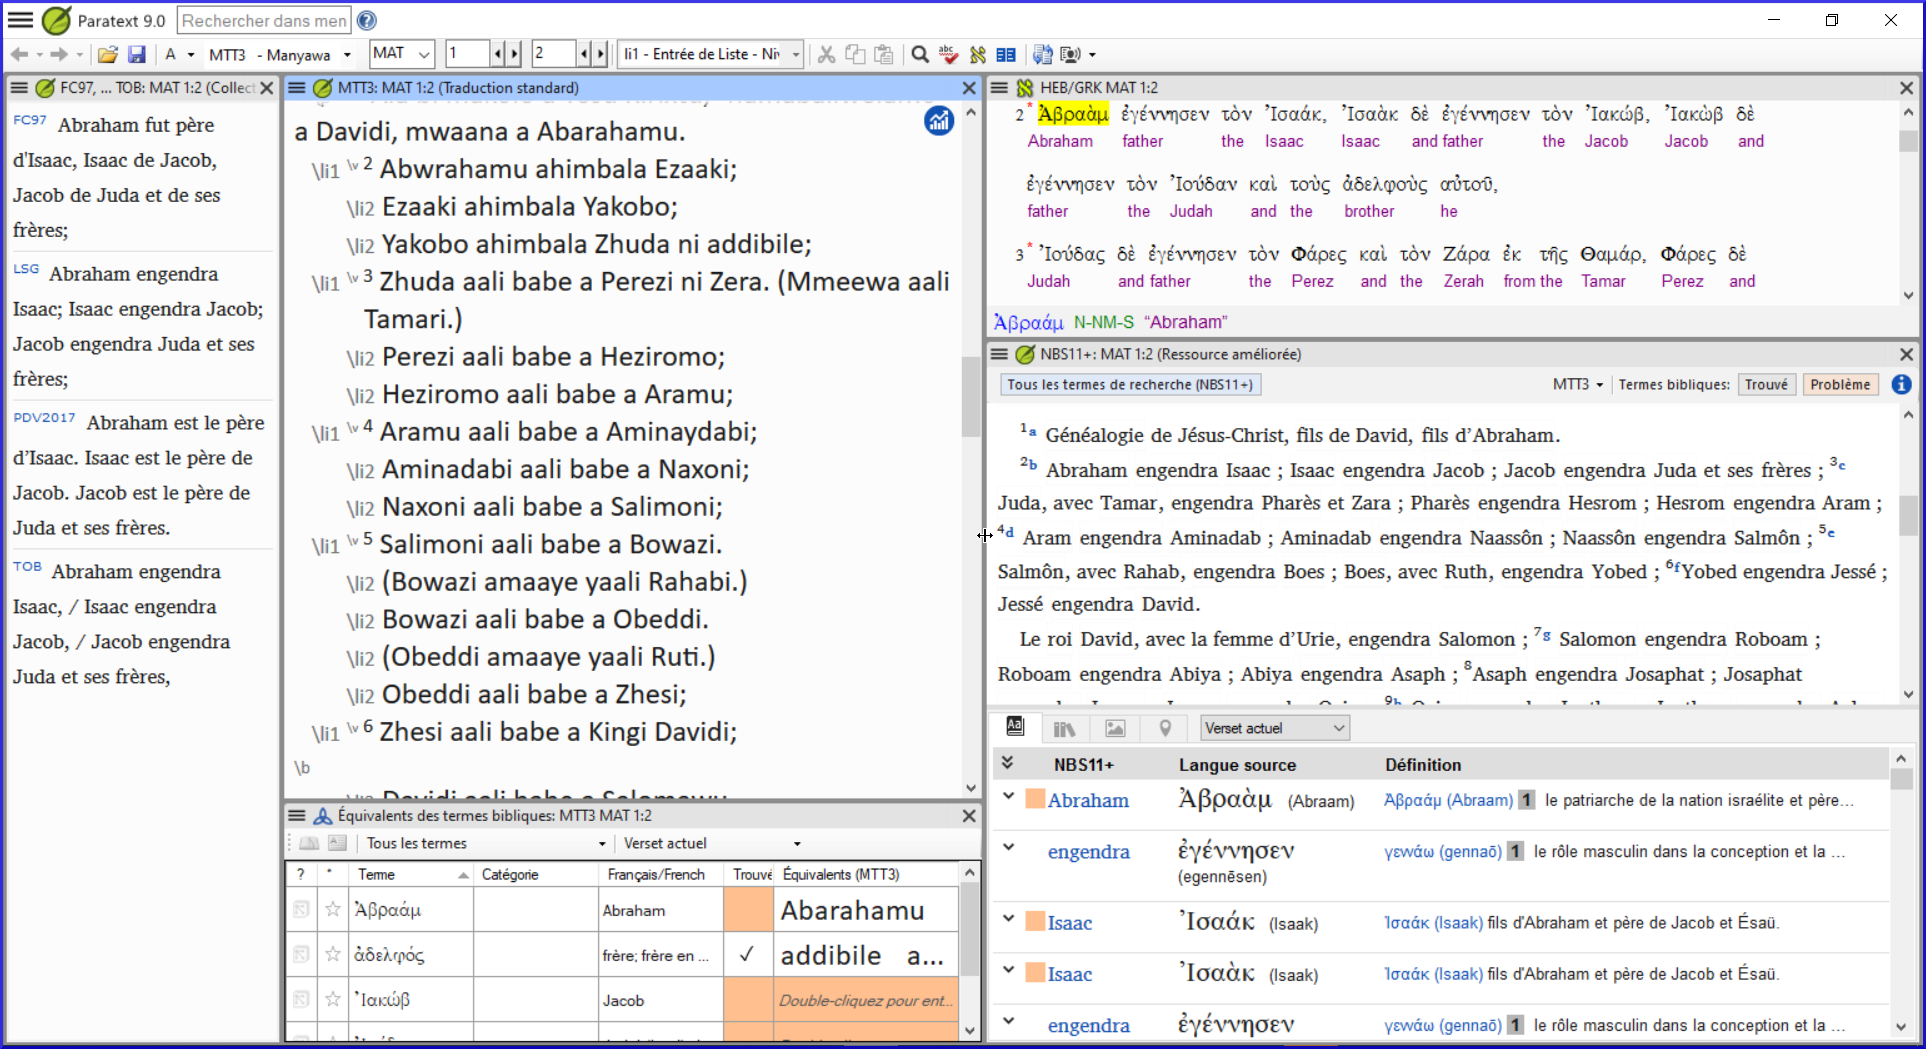
Task: Open the Paratext main hamburger menu
Action: click(x=21, y=20)
